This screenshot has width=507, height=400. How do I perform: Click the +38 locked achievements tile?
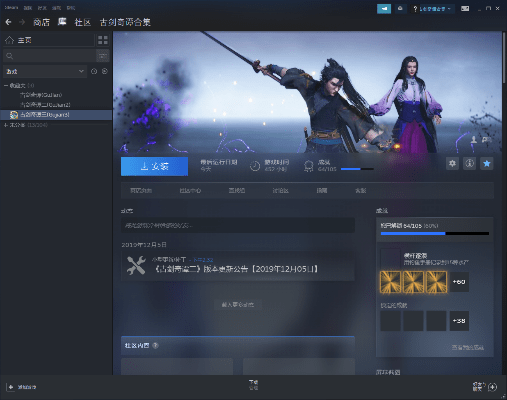pos(459,321)
